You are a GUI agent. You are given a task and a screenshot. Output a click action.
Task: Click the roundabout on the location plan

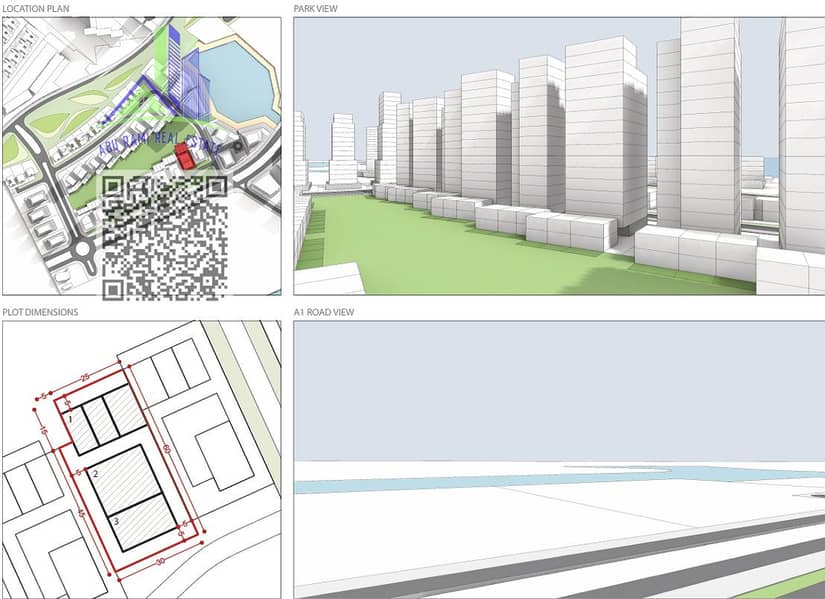83,248
